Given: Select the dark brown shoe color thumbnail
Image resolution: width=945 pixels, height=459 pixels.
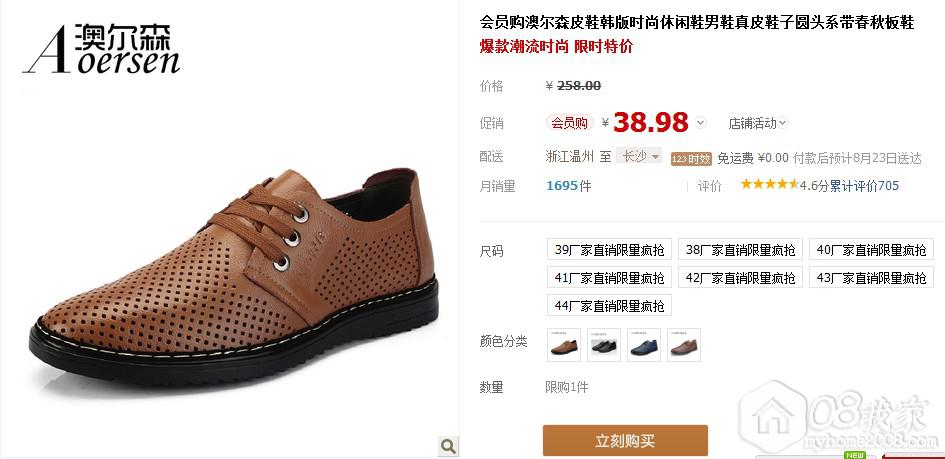Looking at the screenshot, I should (683, 345).
